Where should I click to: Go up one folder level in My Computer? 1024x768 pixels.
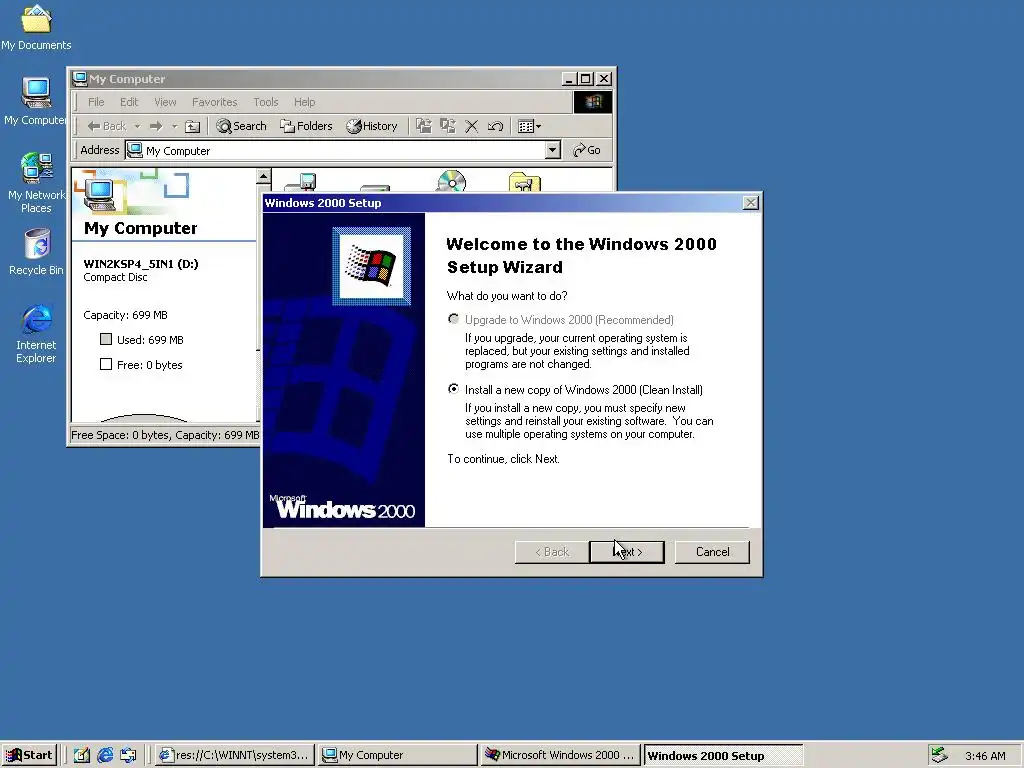point(193,126)
